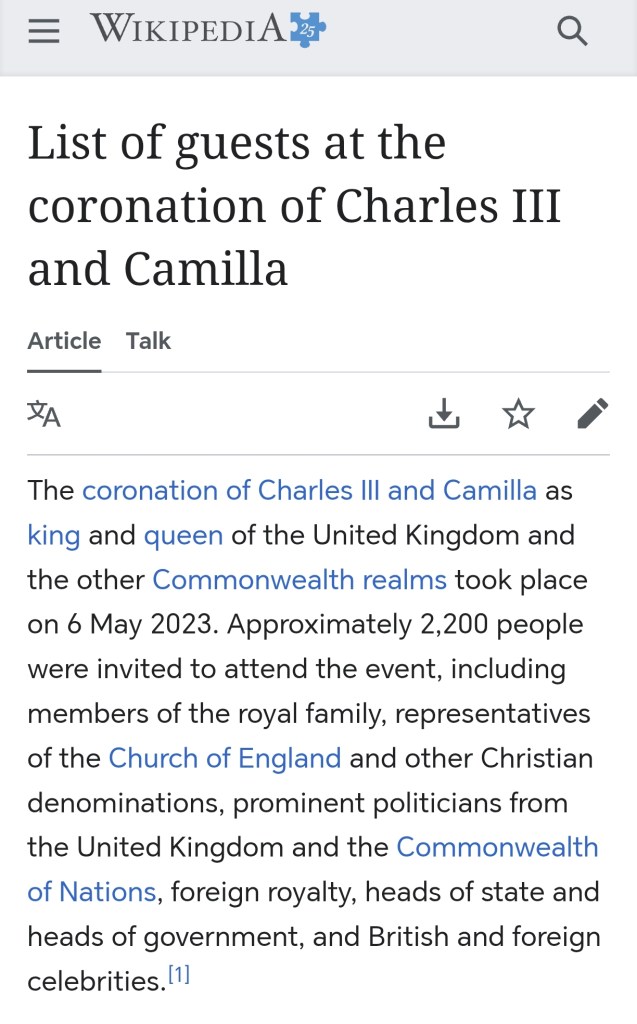
Task: Open the language selection icon
Action: (x=44, y=413)
